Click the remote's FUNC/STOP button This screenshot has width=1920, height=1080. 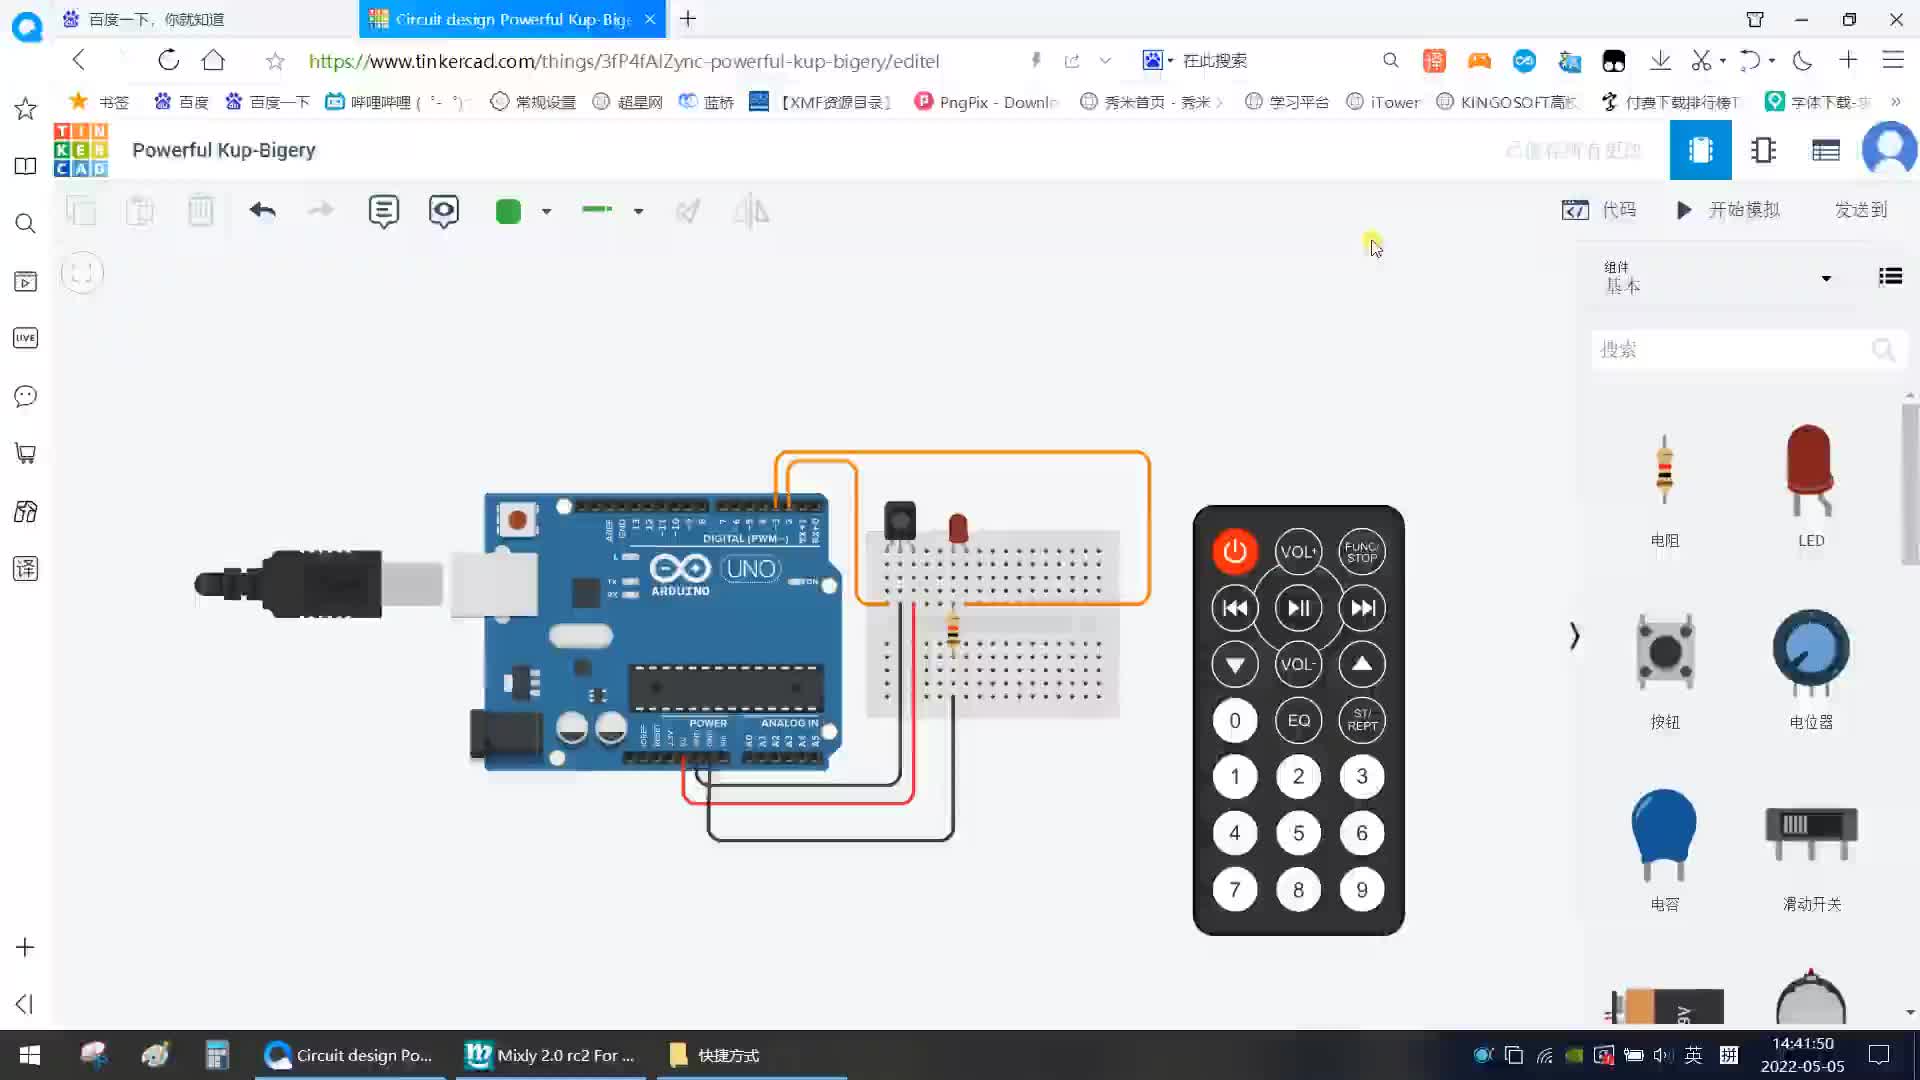pos(1362,551)
